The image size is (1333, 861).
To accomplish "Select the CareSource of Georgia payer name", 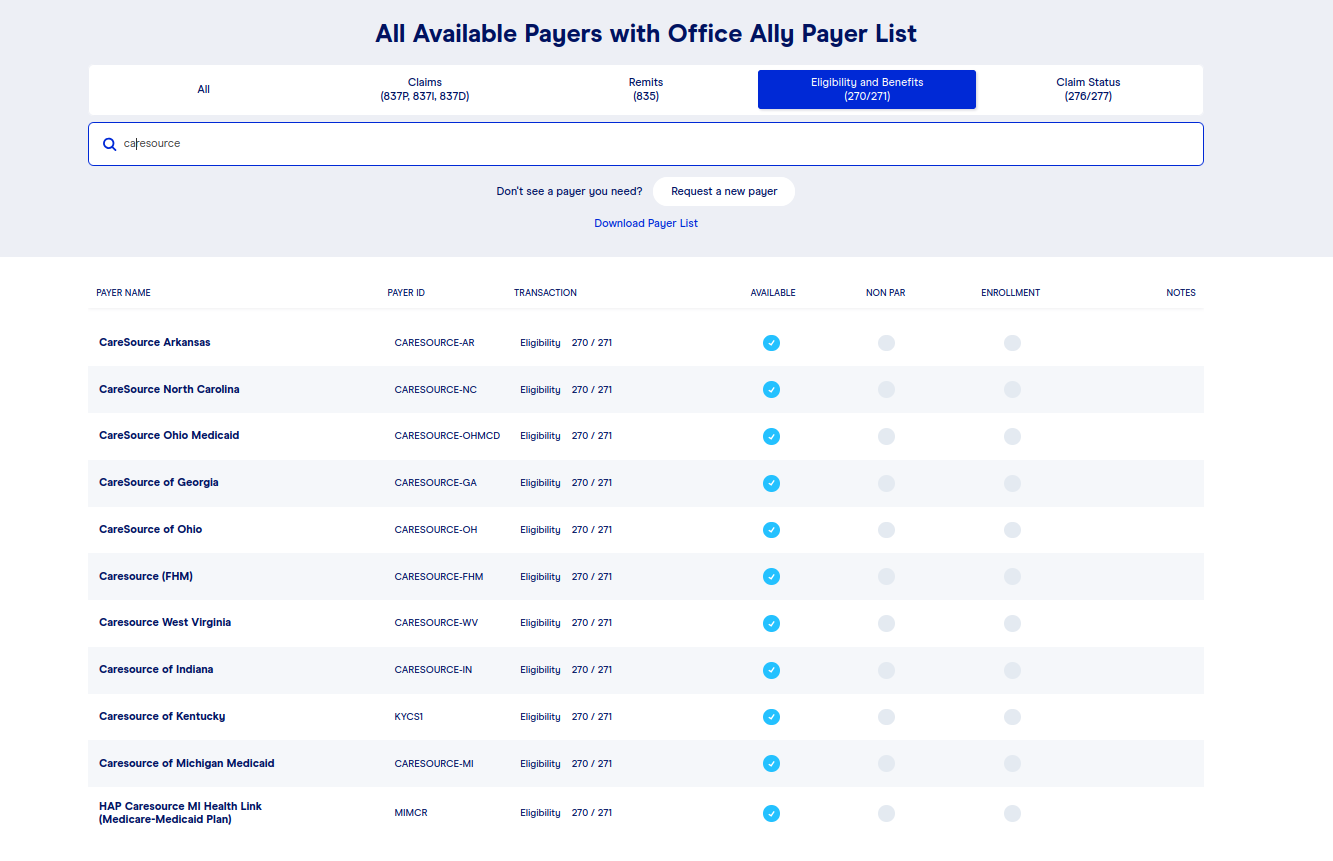I will coord(159,483).
